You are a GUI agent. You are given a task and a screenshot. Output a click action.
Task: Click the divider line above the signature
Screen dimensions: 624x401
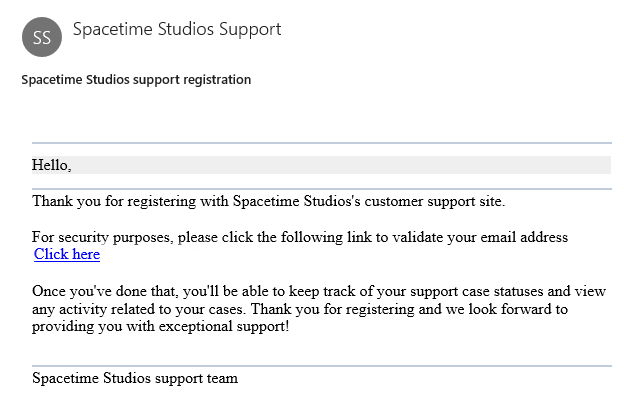322,366
